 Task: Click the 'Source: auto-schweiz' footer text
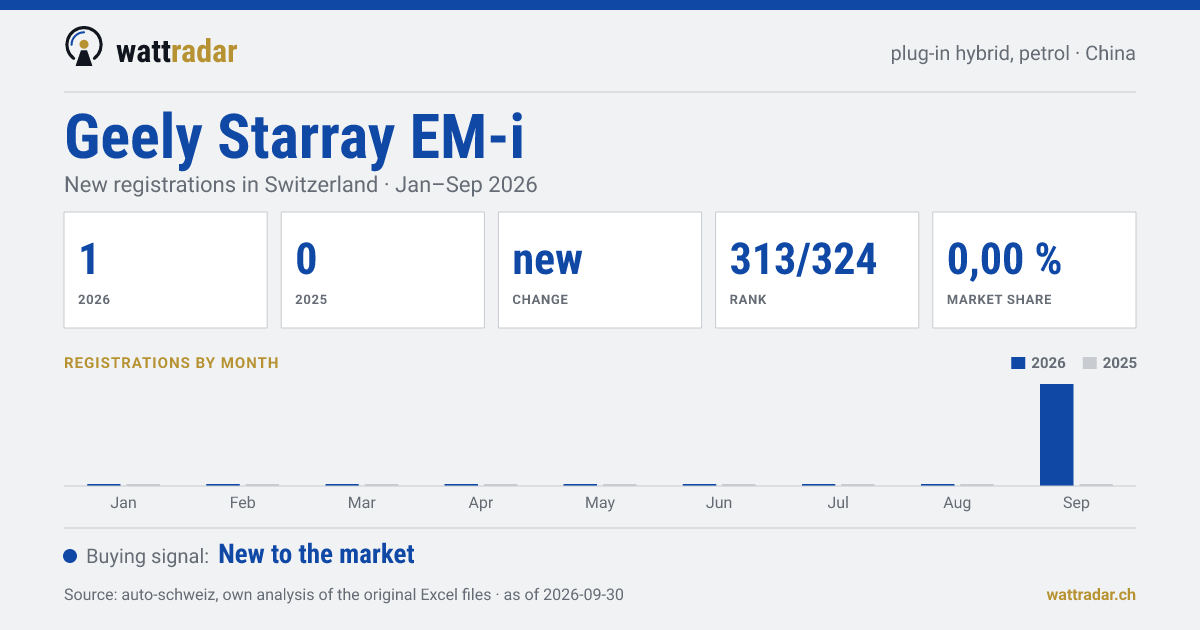tap(344, 594)
